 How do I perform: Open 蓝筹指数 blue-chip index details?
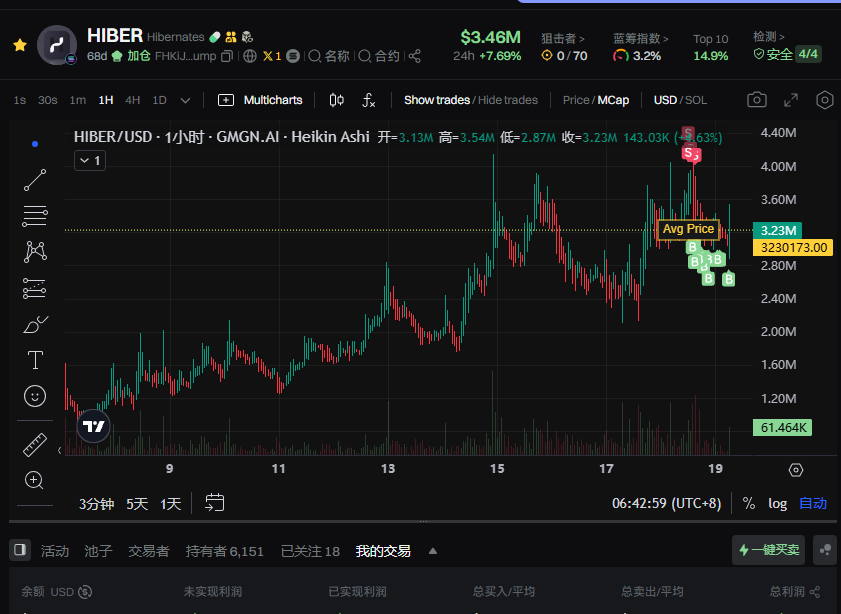coord(640,39)
